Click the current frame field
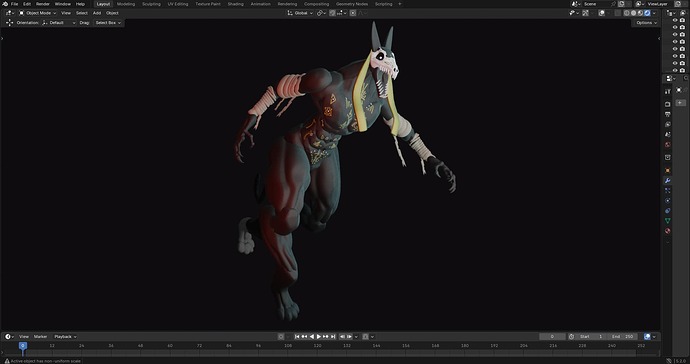This screenshot has width=690, height=364. (552, 336)
